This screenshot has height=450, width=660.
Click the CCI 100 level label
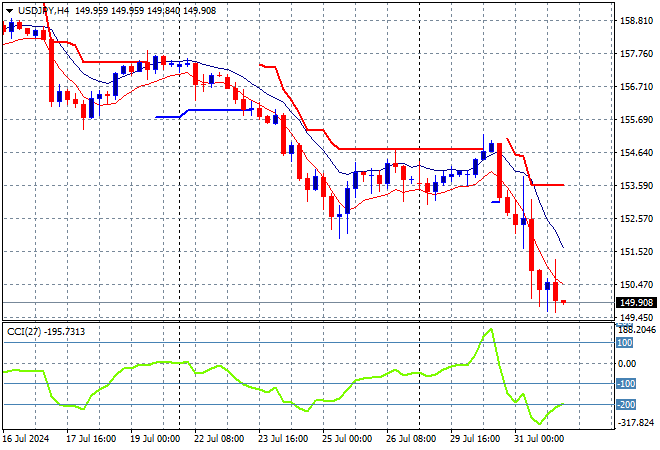[x=625, y=342]
